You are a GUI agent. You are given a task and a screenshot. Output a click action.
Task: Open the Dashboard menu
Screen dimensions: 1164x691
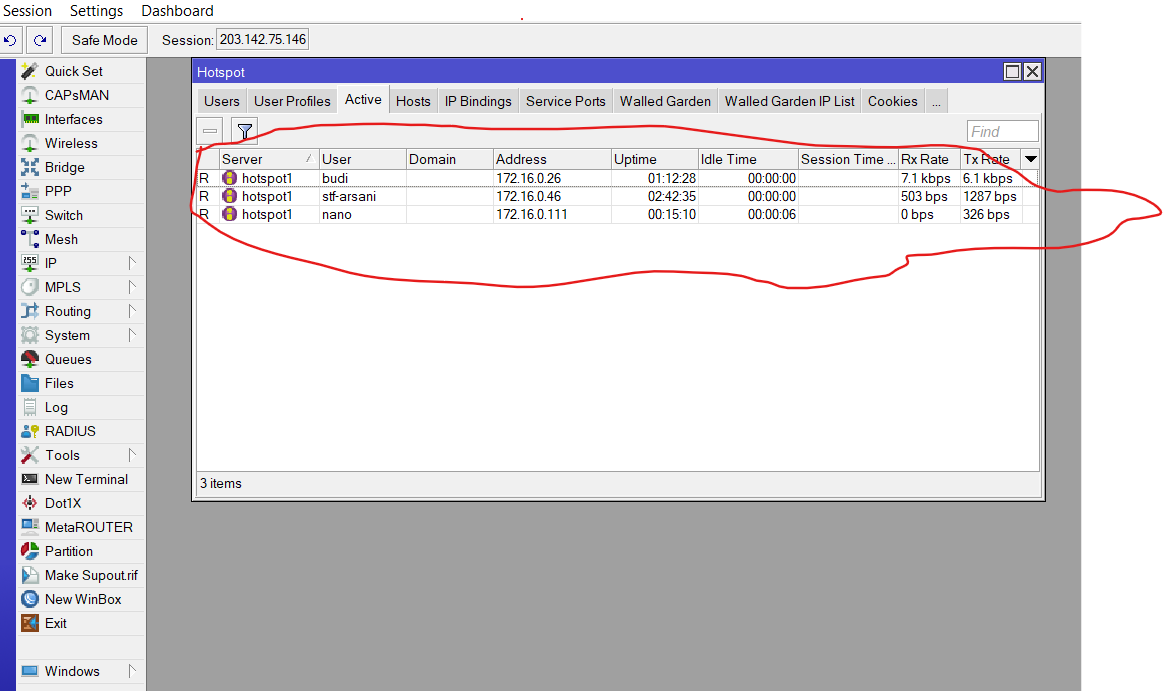tap(177, 11)
